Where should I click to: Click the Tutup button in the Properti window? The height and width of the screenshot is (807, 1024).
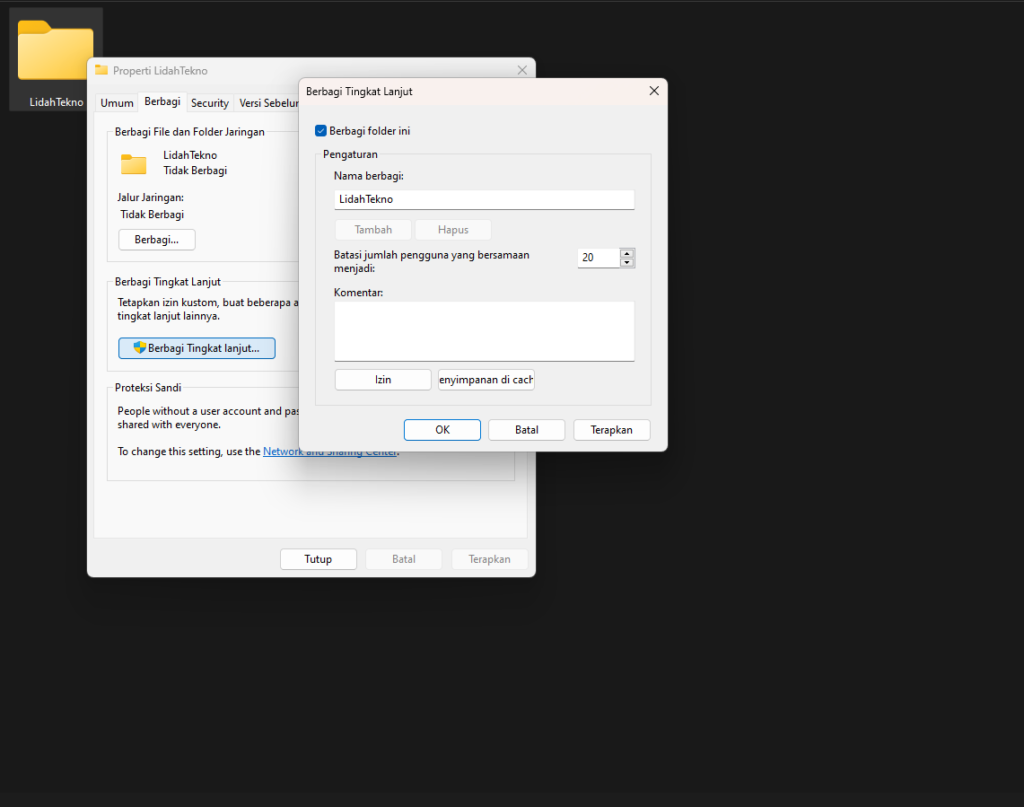coord(318,559)
